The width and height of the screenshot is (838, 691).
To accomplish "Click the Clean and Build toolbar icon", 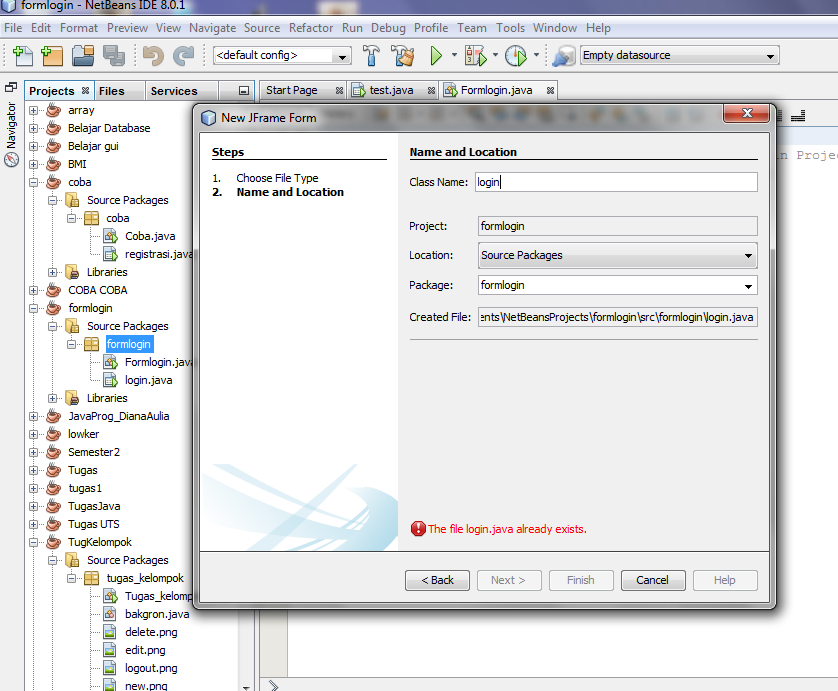I will coord(402,57).
